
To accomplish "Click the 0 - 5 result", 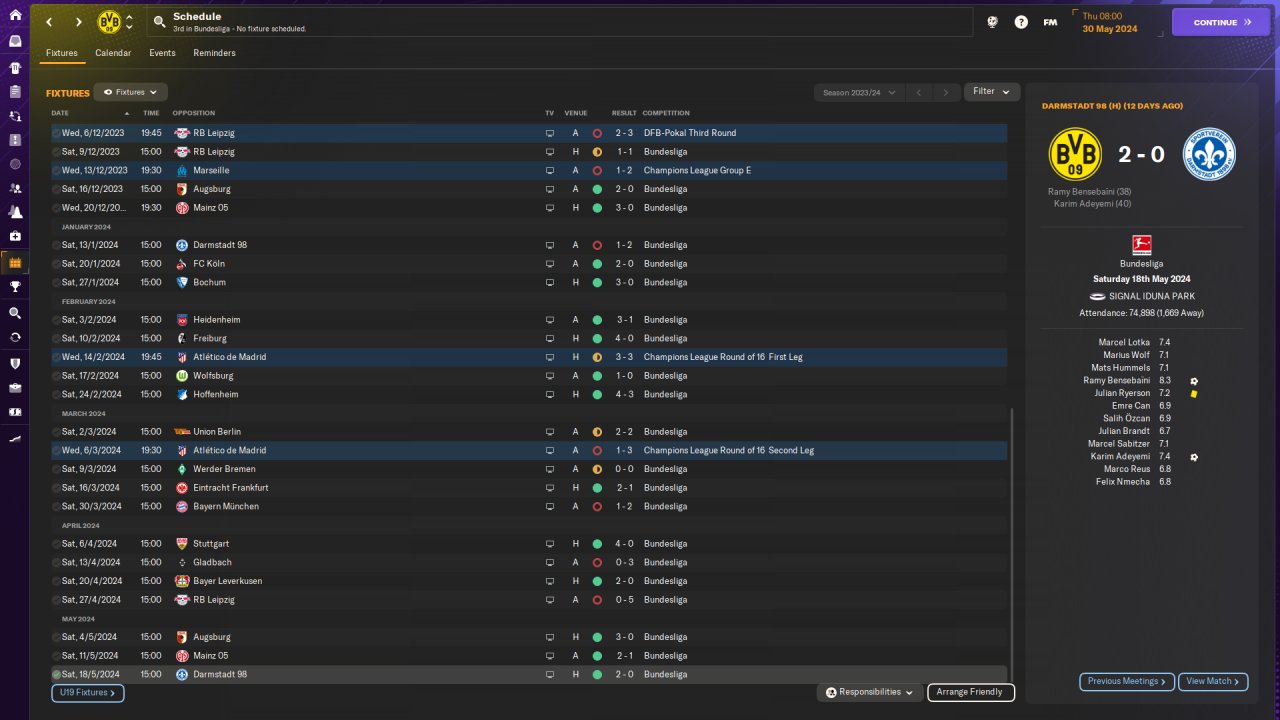I will pyautogui.click(x=625, y=600).
